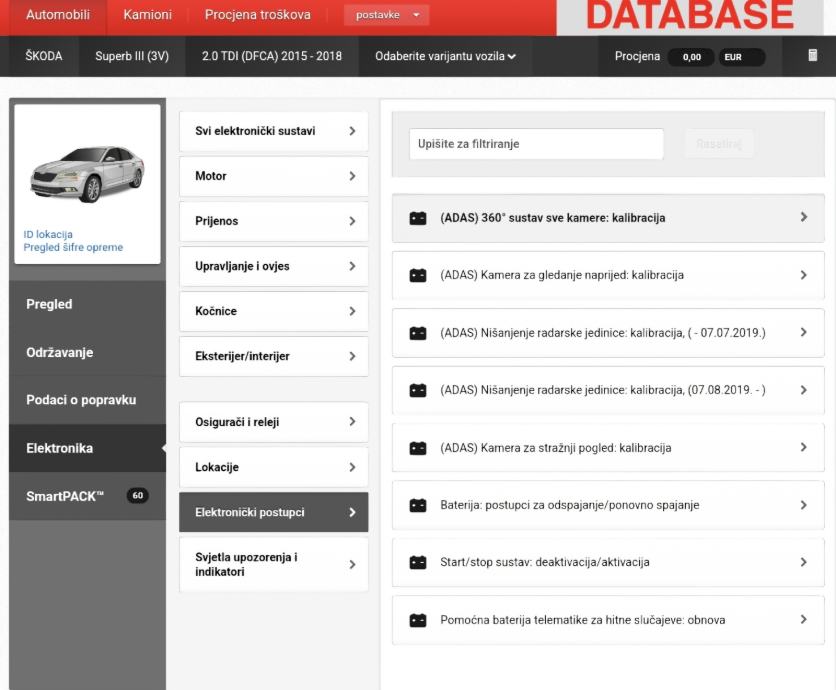
Task: Click the Upišite za filtriranje input field
Action: pyautogui.click(x=536, y=144)
